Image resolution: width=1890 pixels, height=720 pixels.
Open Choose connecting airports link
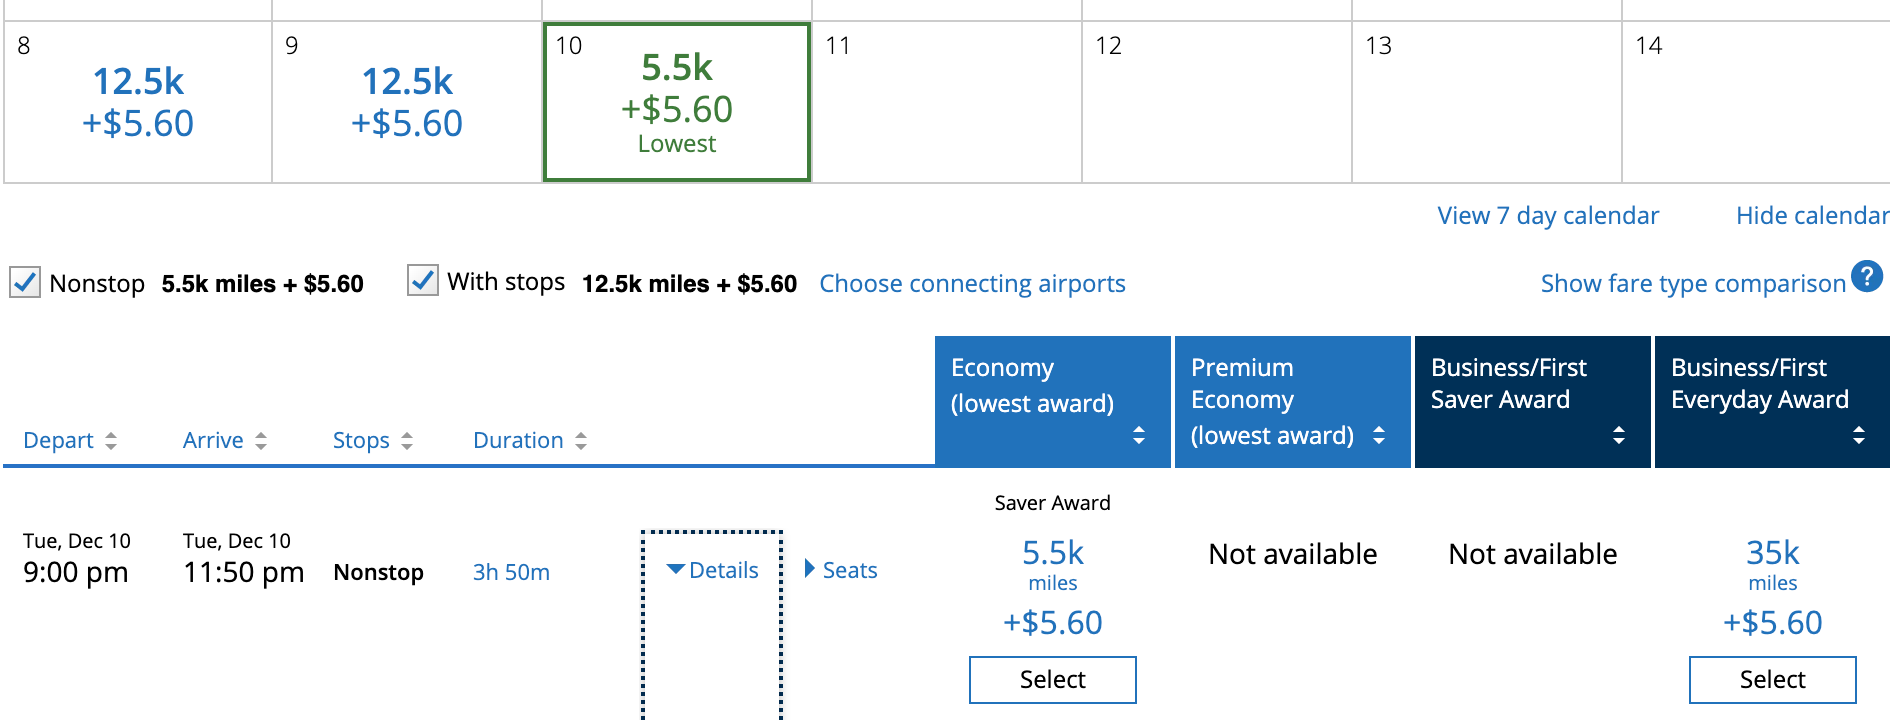972,284
